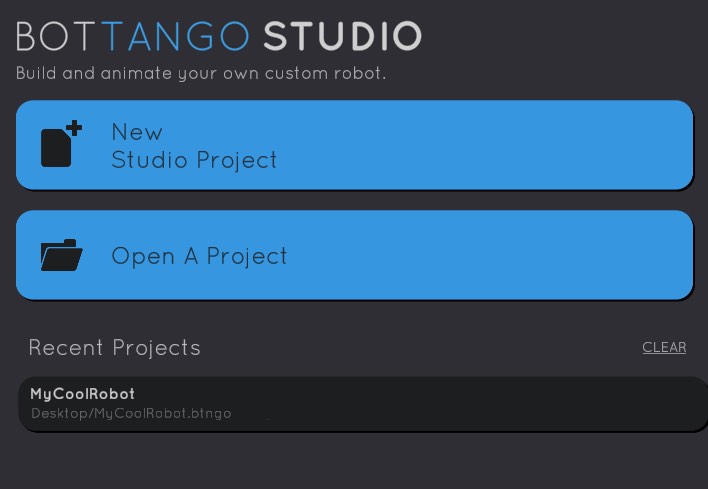Click the blue TANGO letters in the logo
This screenshot has height=489, width=708.
pyautogui.click(x=176, y=36)
